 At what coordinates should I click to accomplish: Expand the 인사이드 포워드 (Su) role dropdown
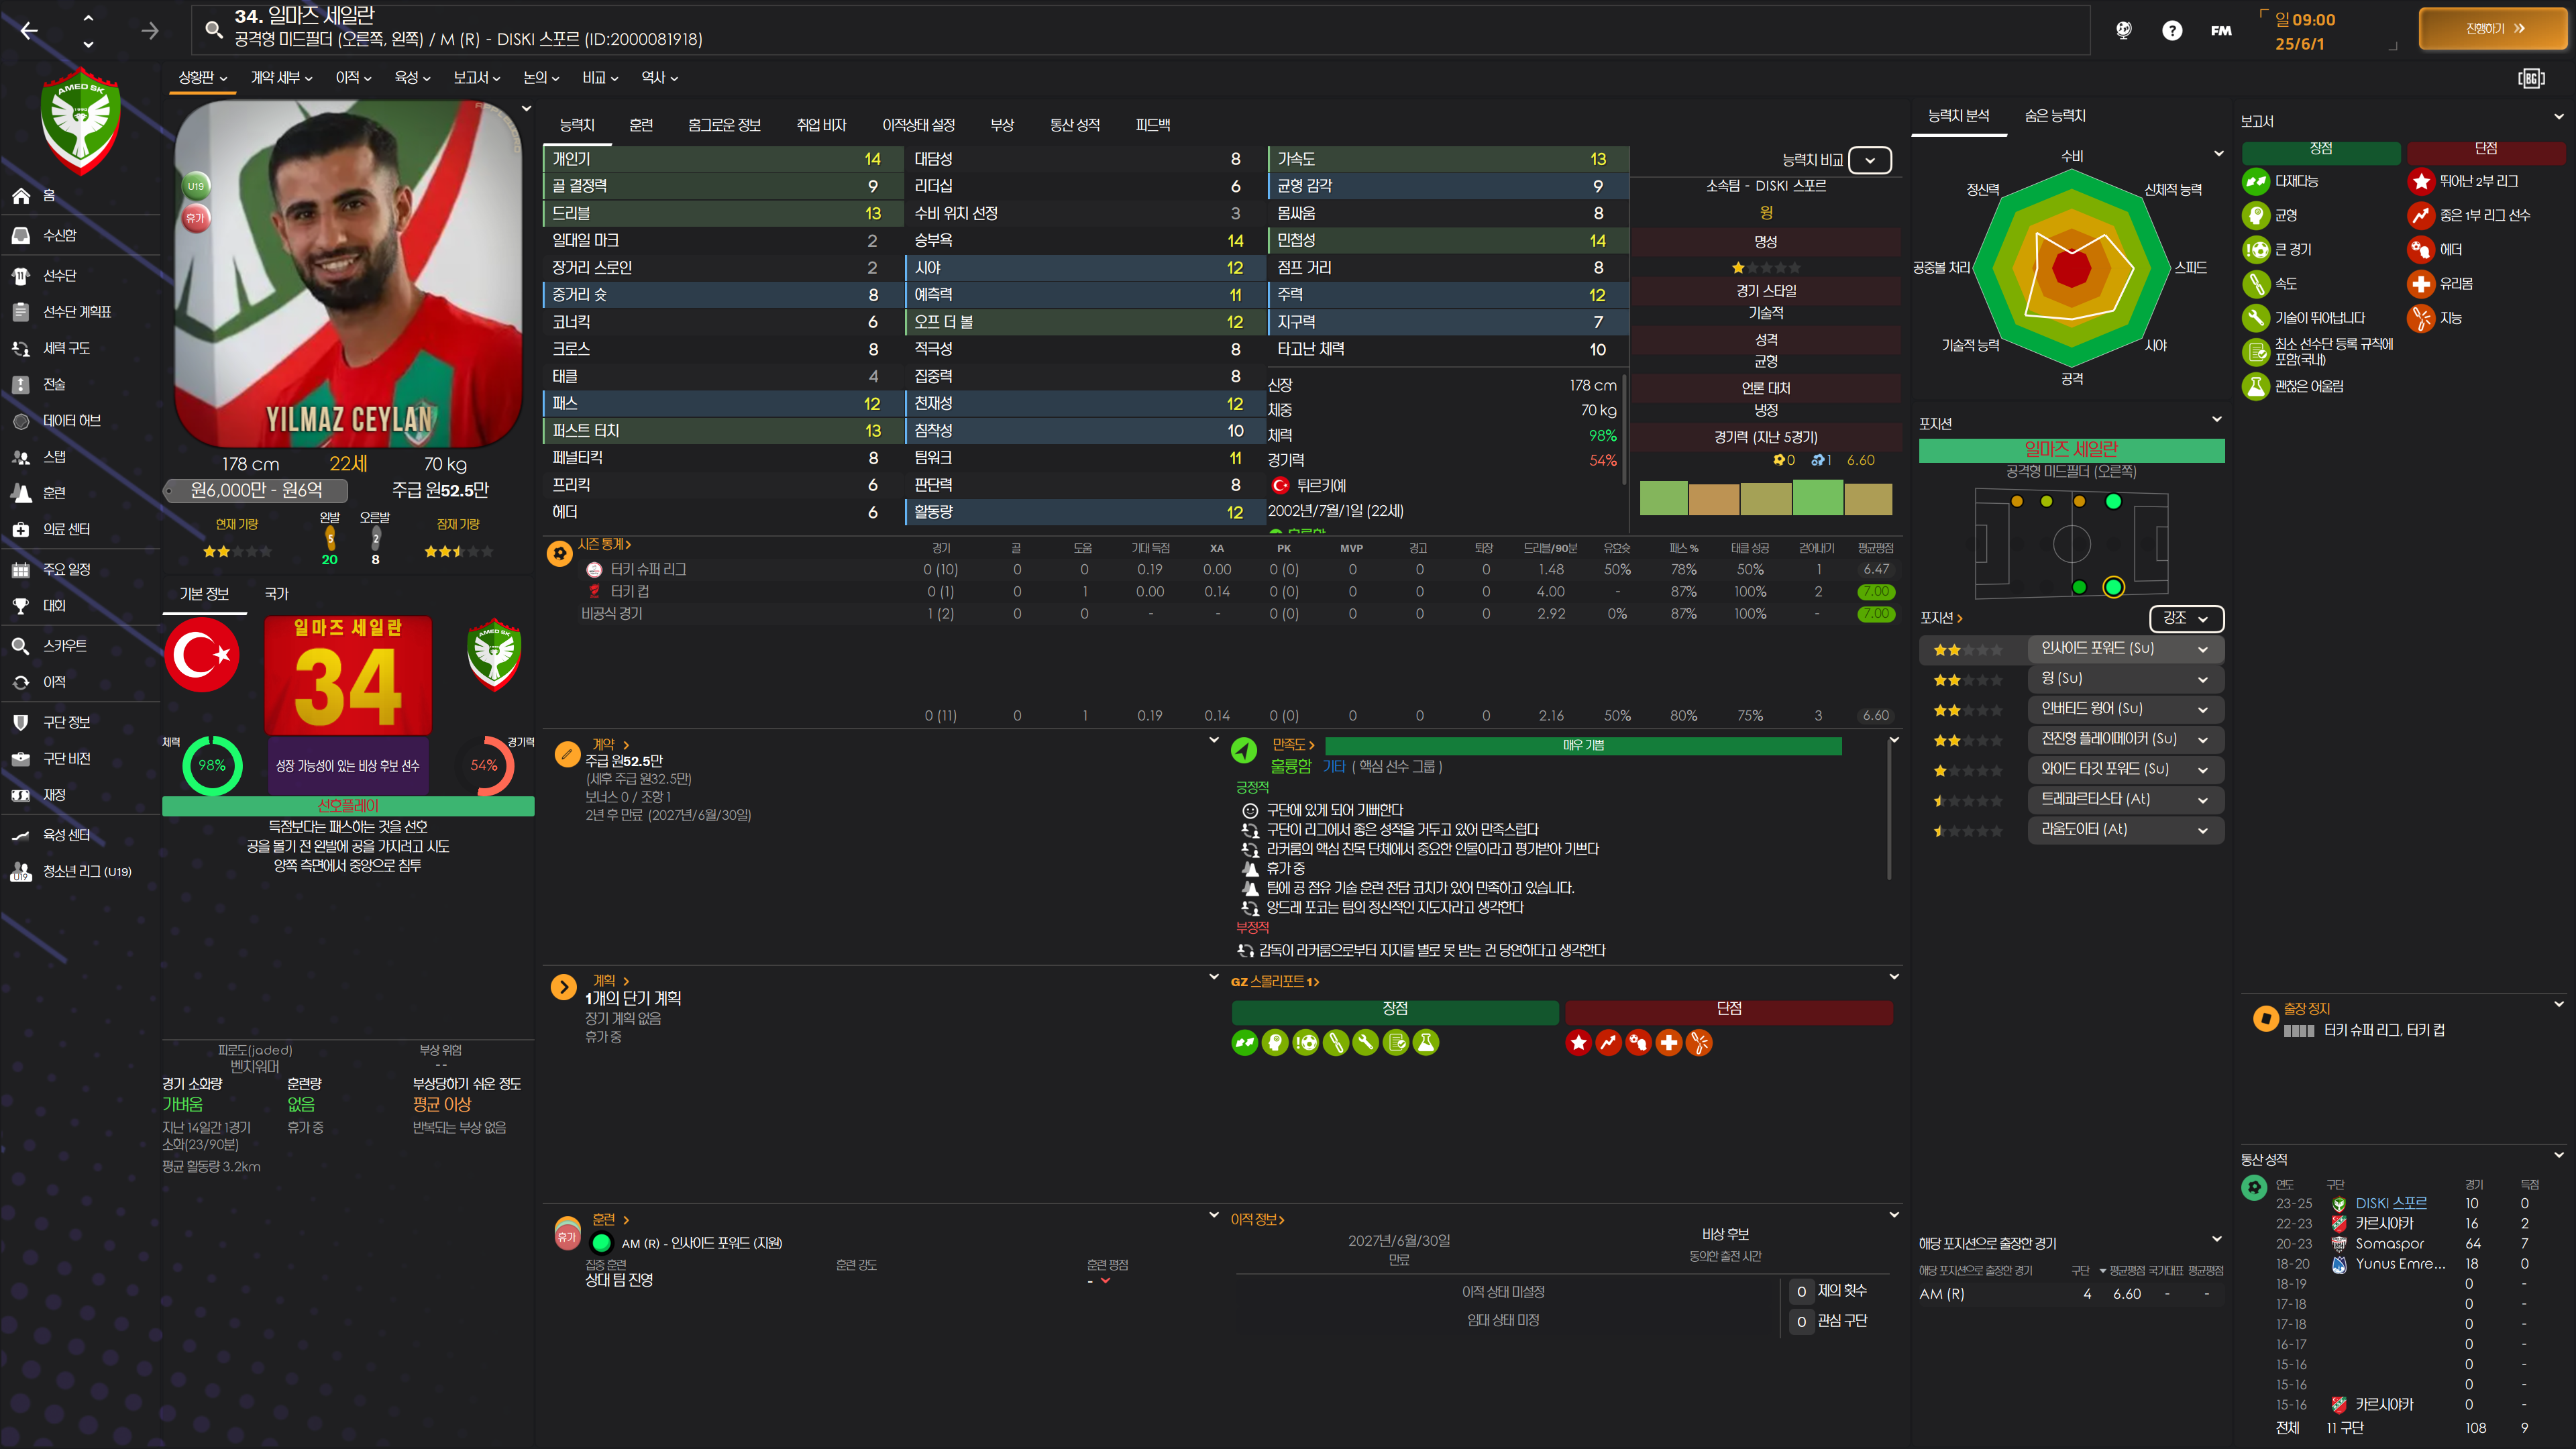[2201, 649]
